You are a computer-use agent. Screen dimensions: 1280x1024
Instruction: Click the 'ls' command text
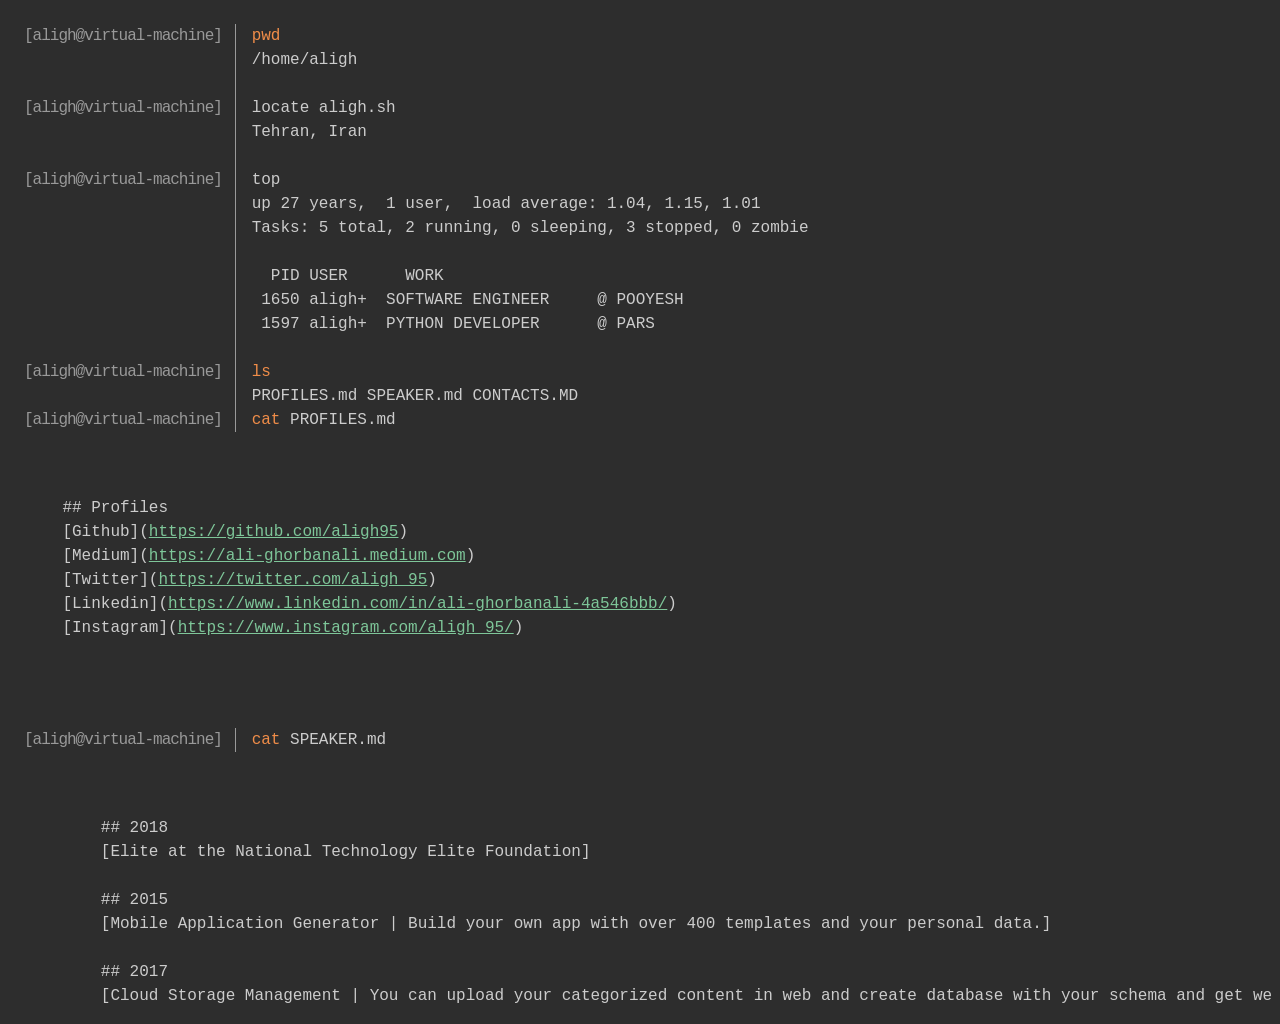tap(261, 372)
